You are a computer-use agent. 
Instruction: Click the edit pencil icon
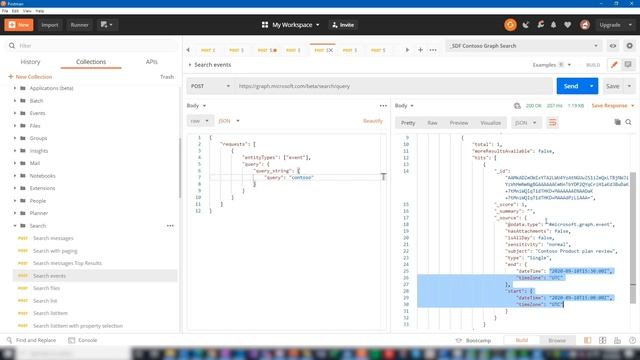(613, 64)
